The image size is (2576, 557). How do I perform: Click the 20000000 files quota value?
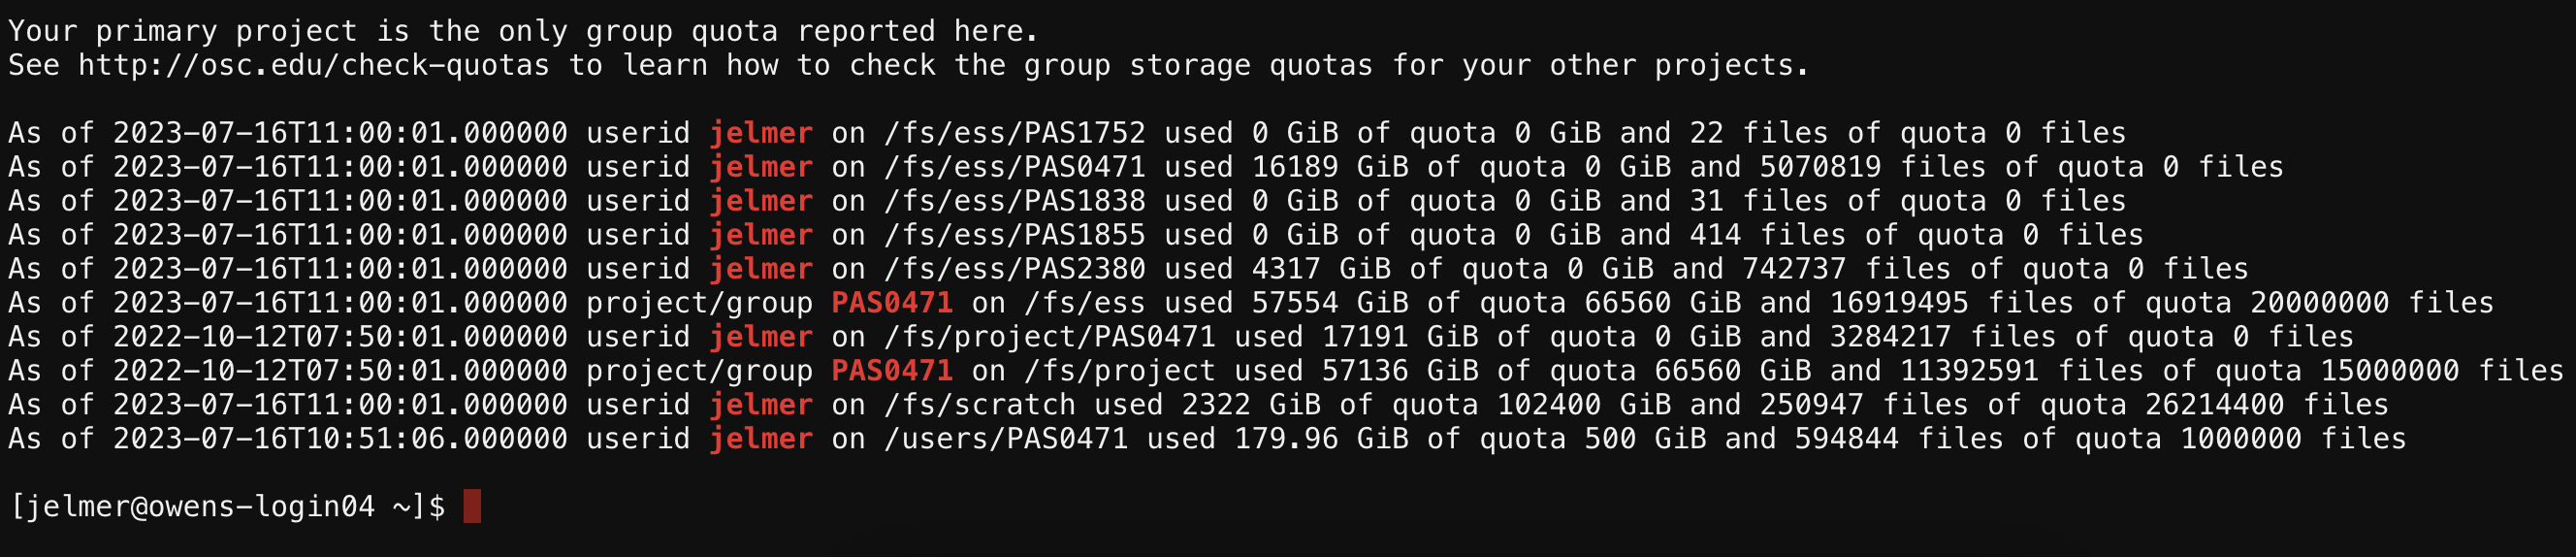click(2371, 303)
